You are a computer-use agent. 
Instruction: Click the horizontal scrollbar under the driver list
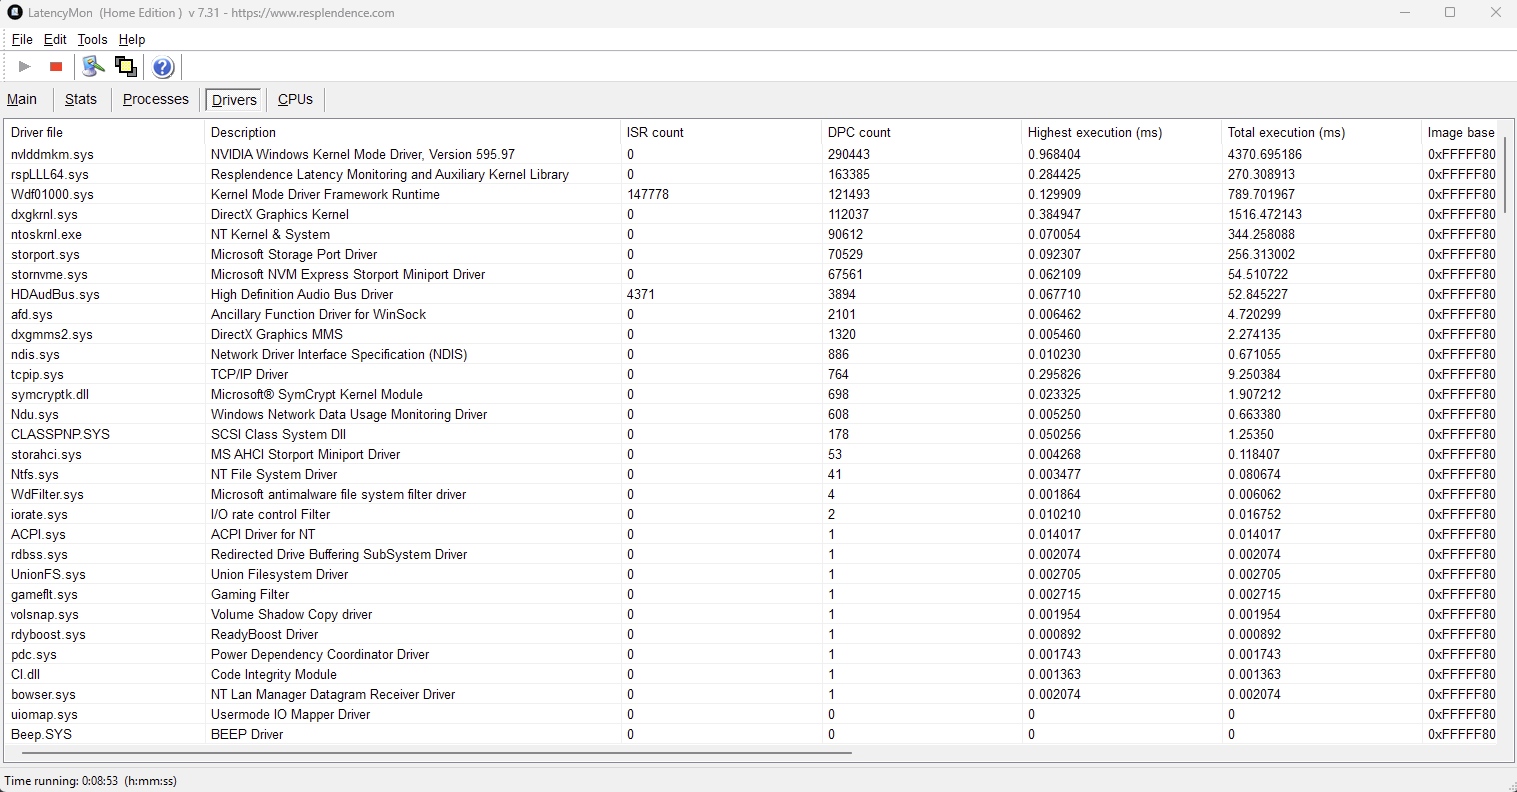(430, 752)
